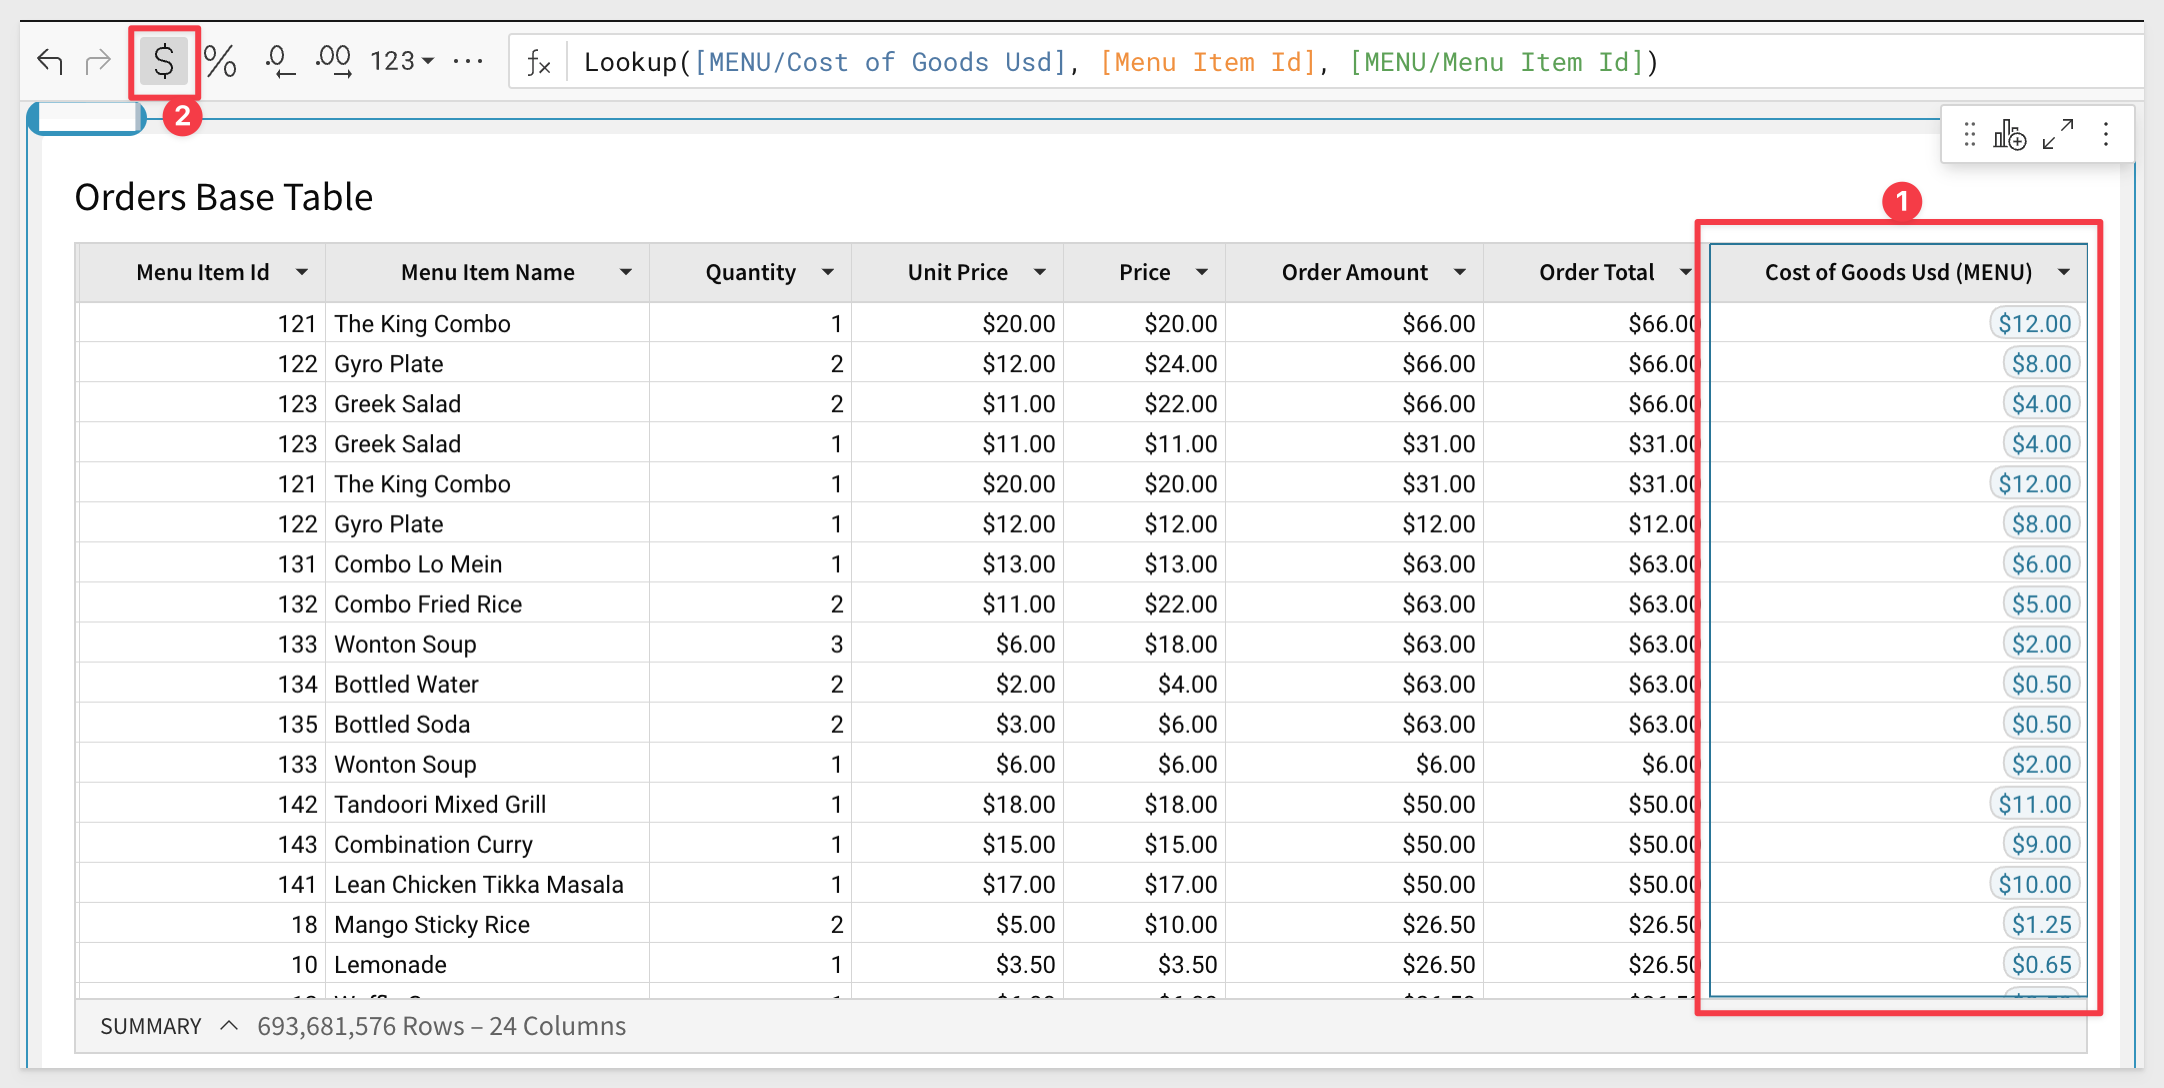The height and width of the screenshot is (1088, 2164).
Task: Click the $12.00 lookup value in first row
Action: click(2034, 323)
